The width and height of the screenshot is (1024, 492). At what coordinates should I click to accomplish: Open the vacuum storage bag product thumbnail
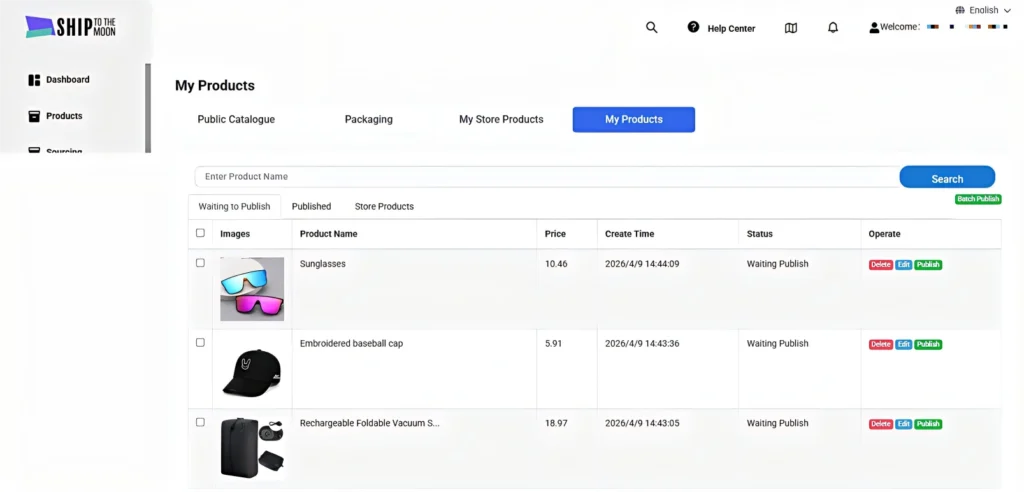[252, 448]
